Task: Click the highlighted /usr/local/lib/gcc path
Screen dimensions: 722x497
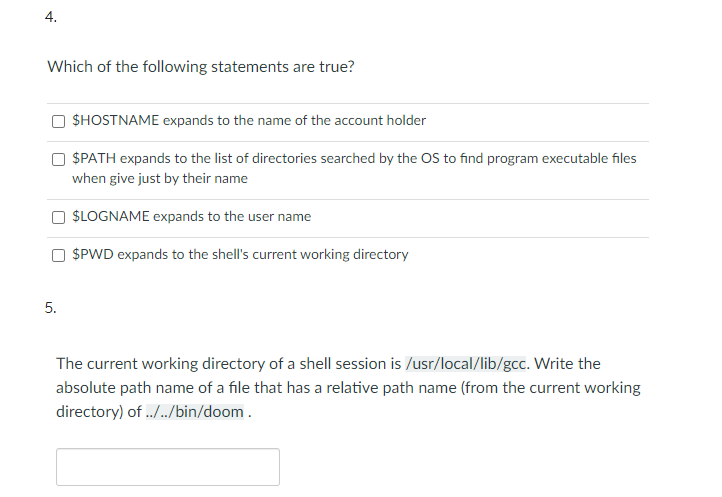Action: (x=464, y=363)
